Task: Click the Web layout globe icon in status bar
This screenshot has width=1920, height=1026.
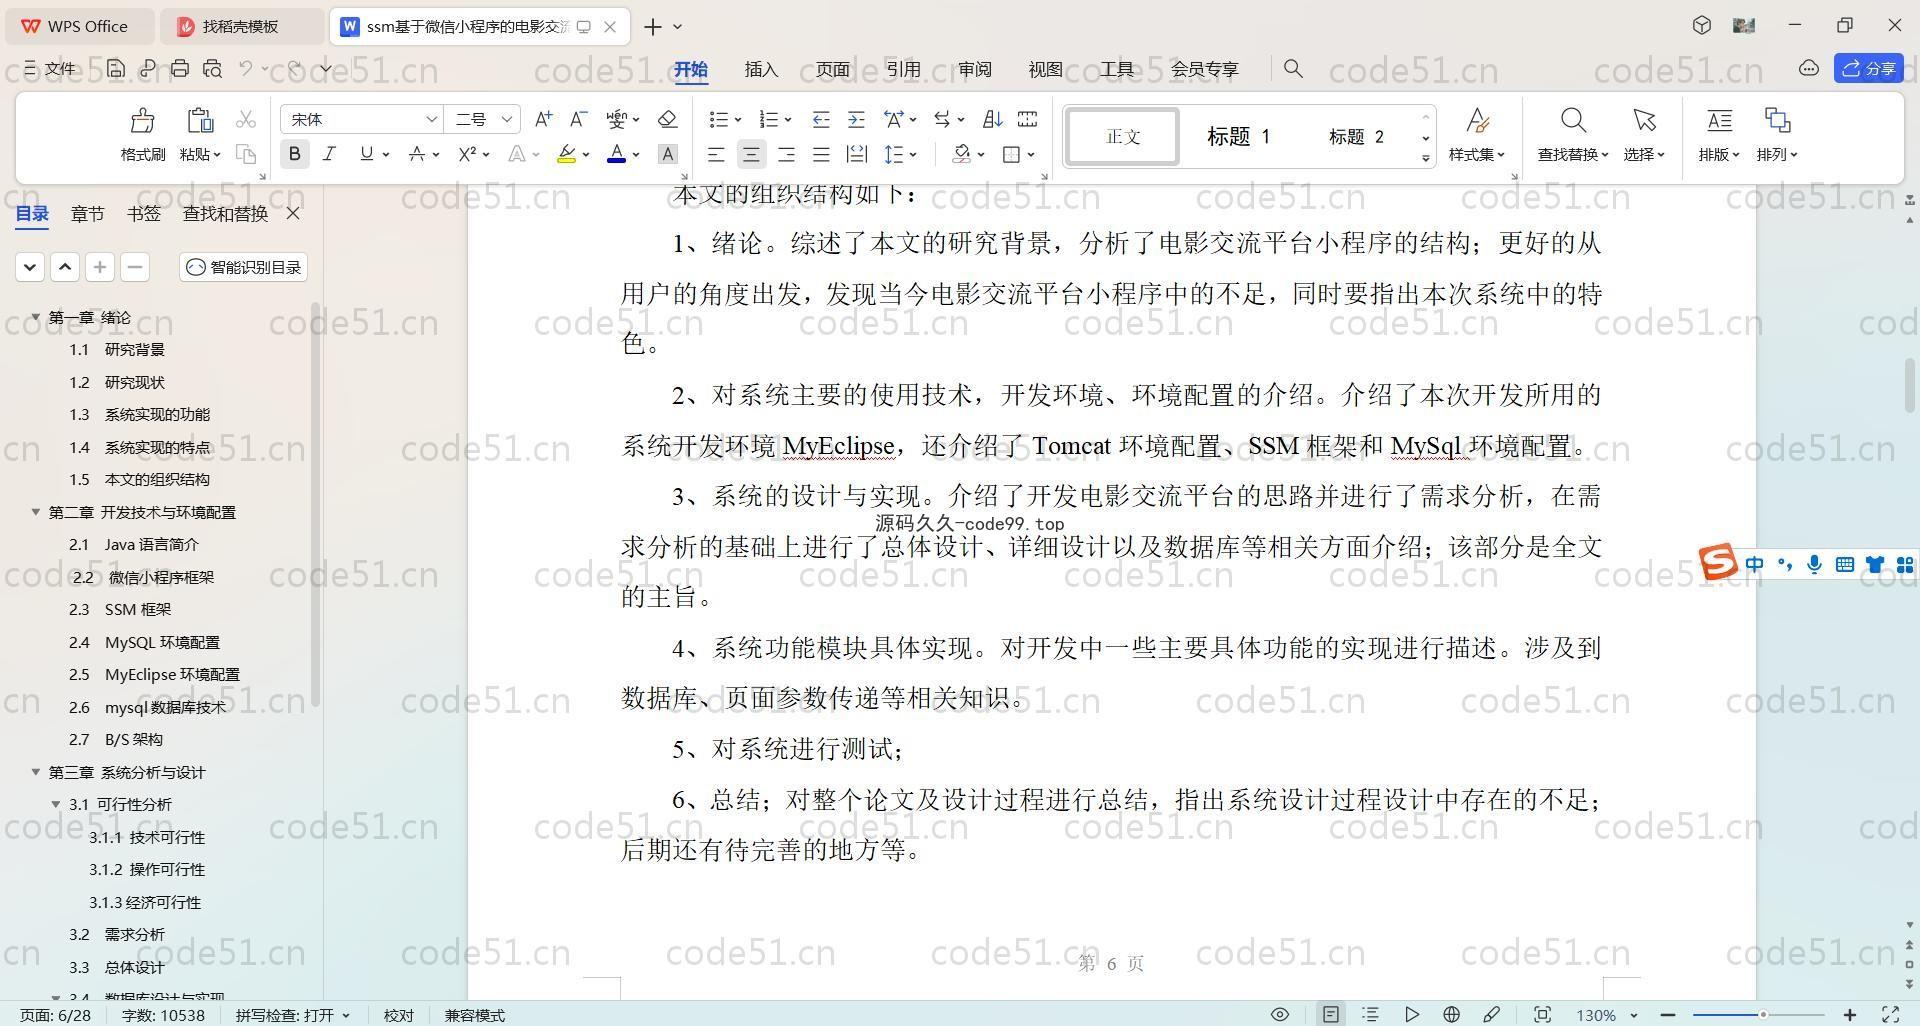Action: 1451,1014
